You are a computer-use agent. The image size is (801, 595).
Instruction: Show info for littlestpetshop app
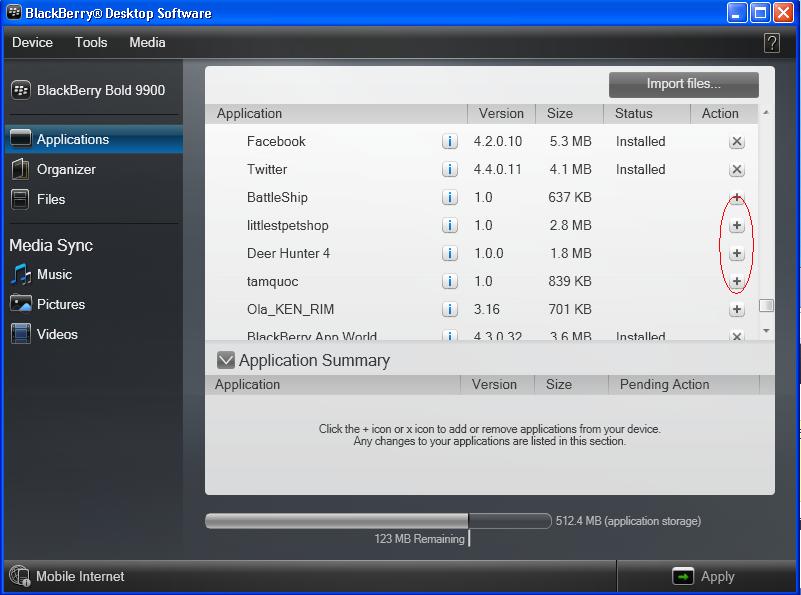[x=450, y=225]
